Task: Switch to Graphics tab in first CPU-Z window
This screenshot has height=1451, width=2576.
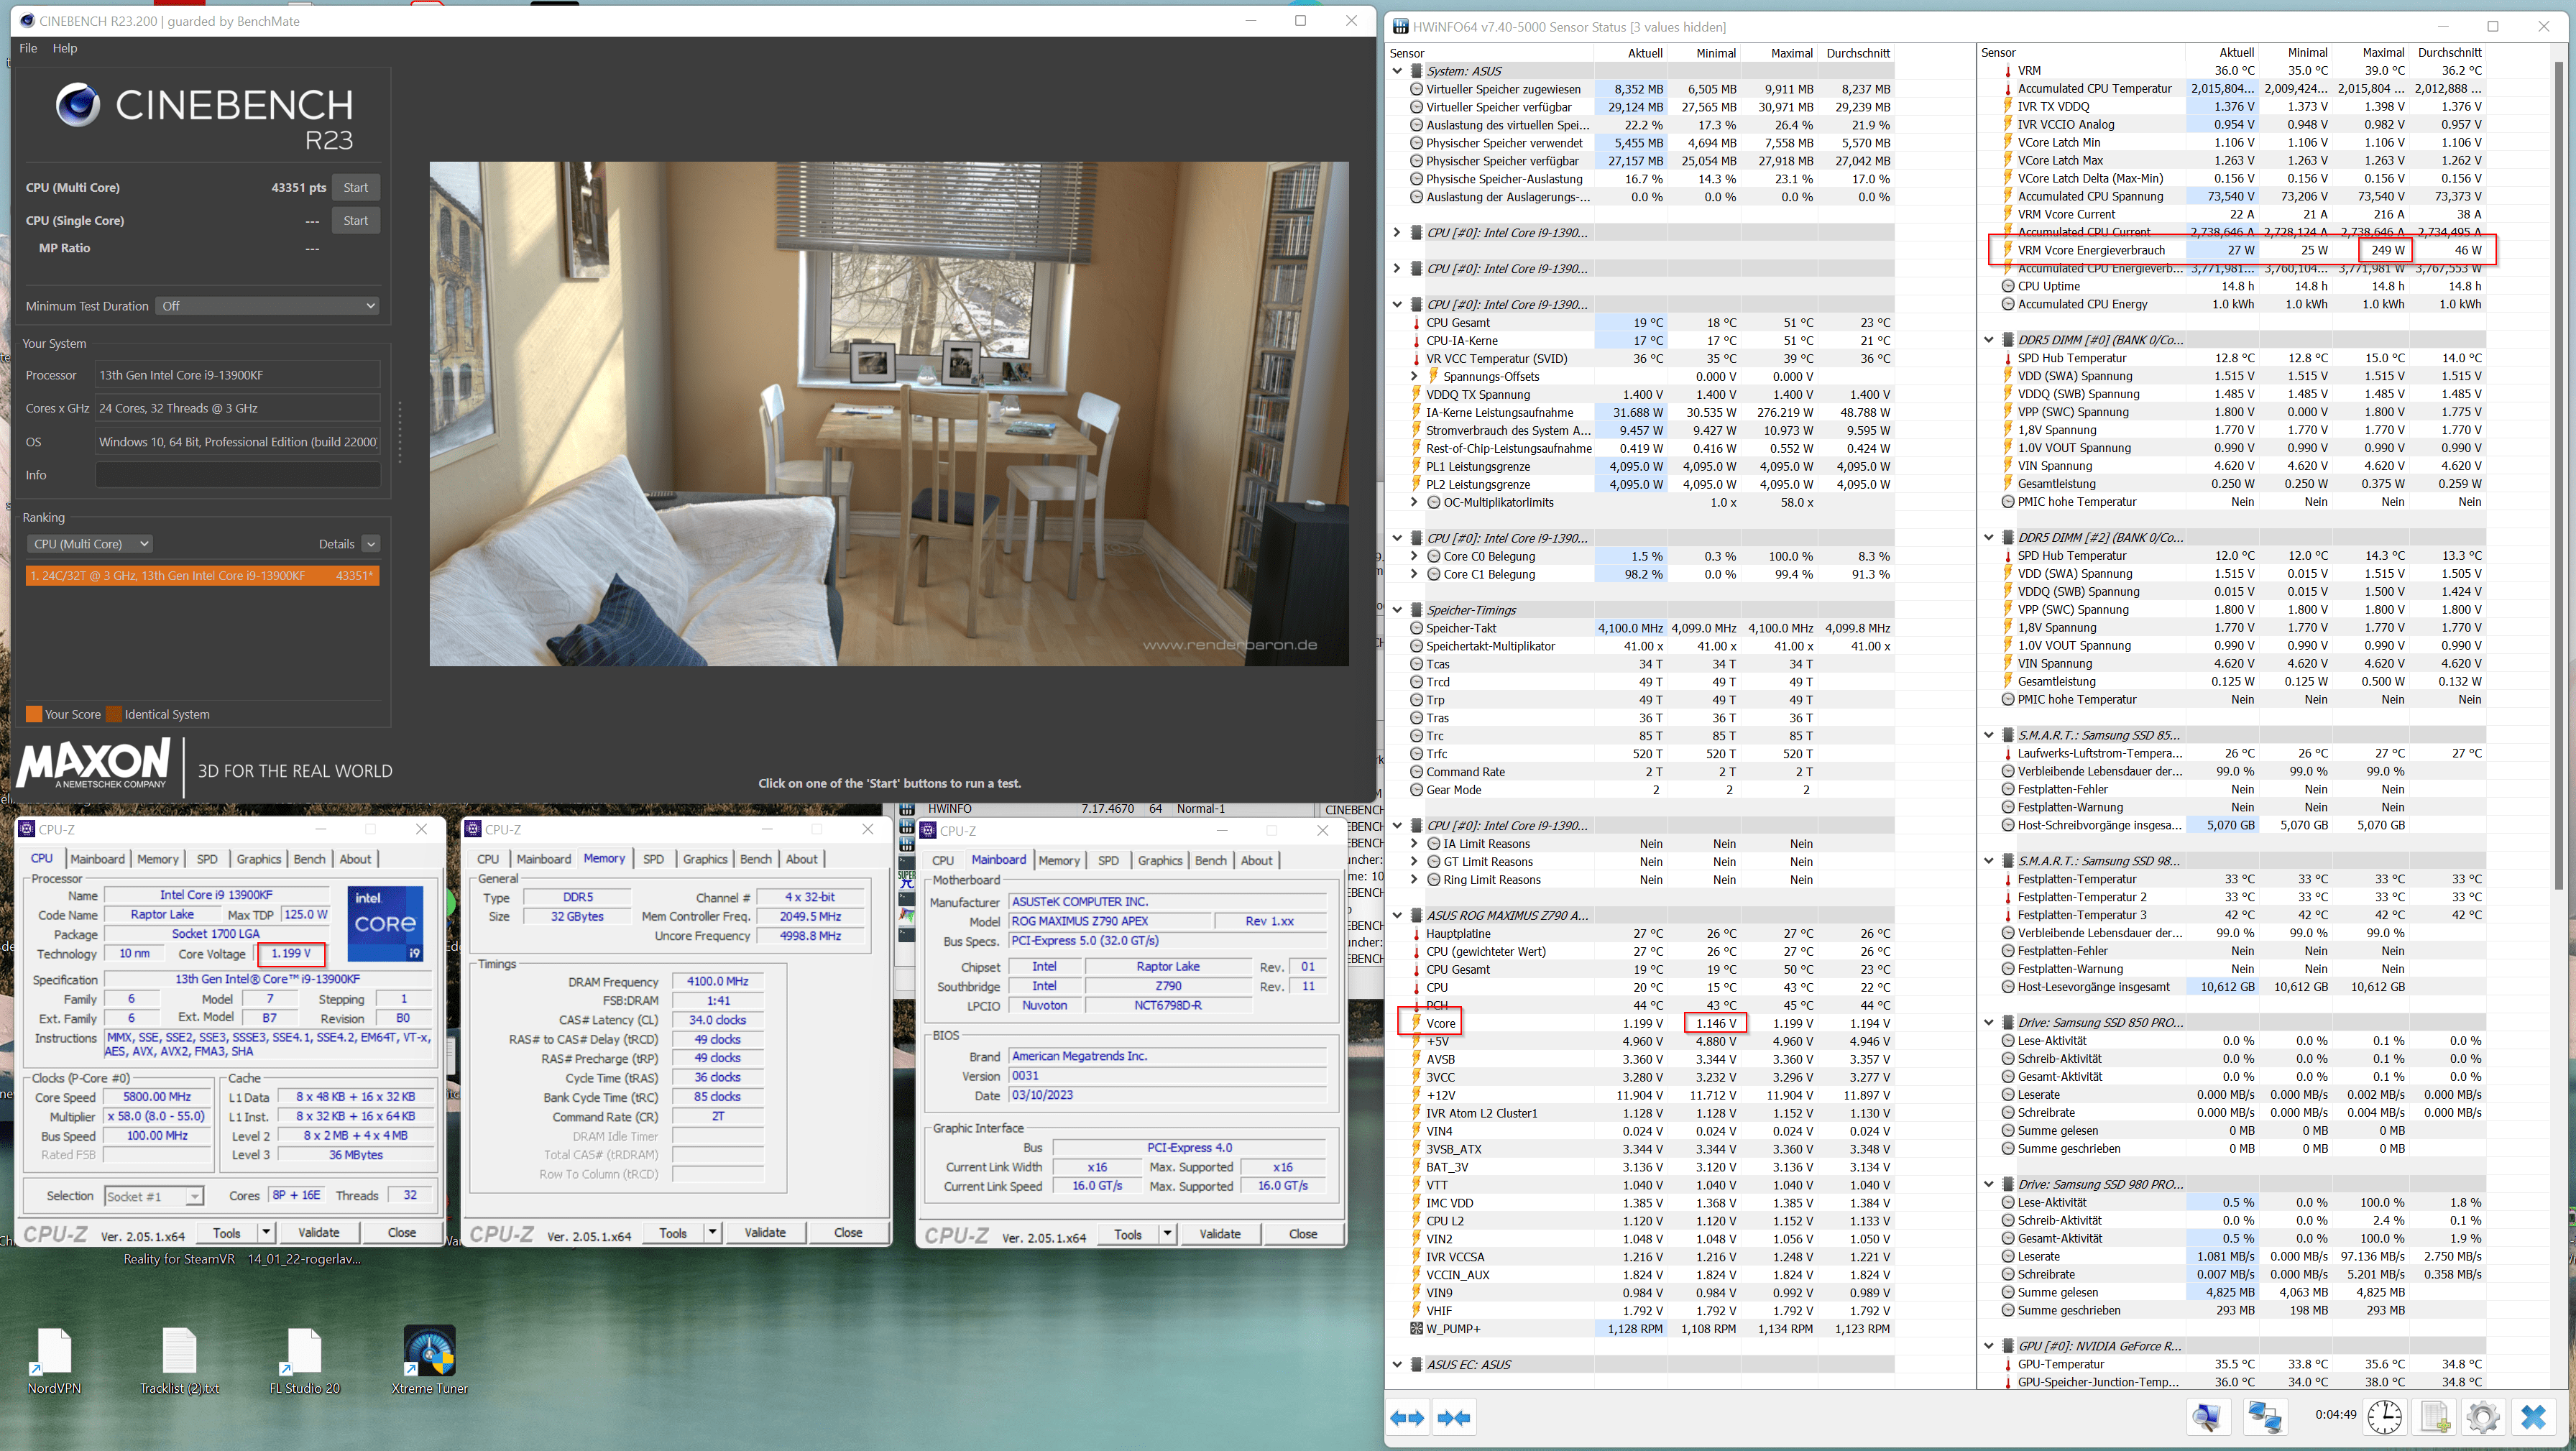Action: click(259, 859)
